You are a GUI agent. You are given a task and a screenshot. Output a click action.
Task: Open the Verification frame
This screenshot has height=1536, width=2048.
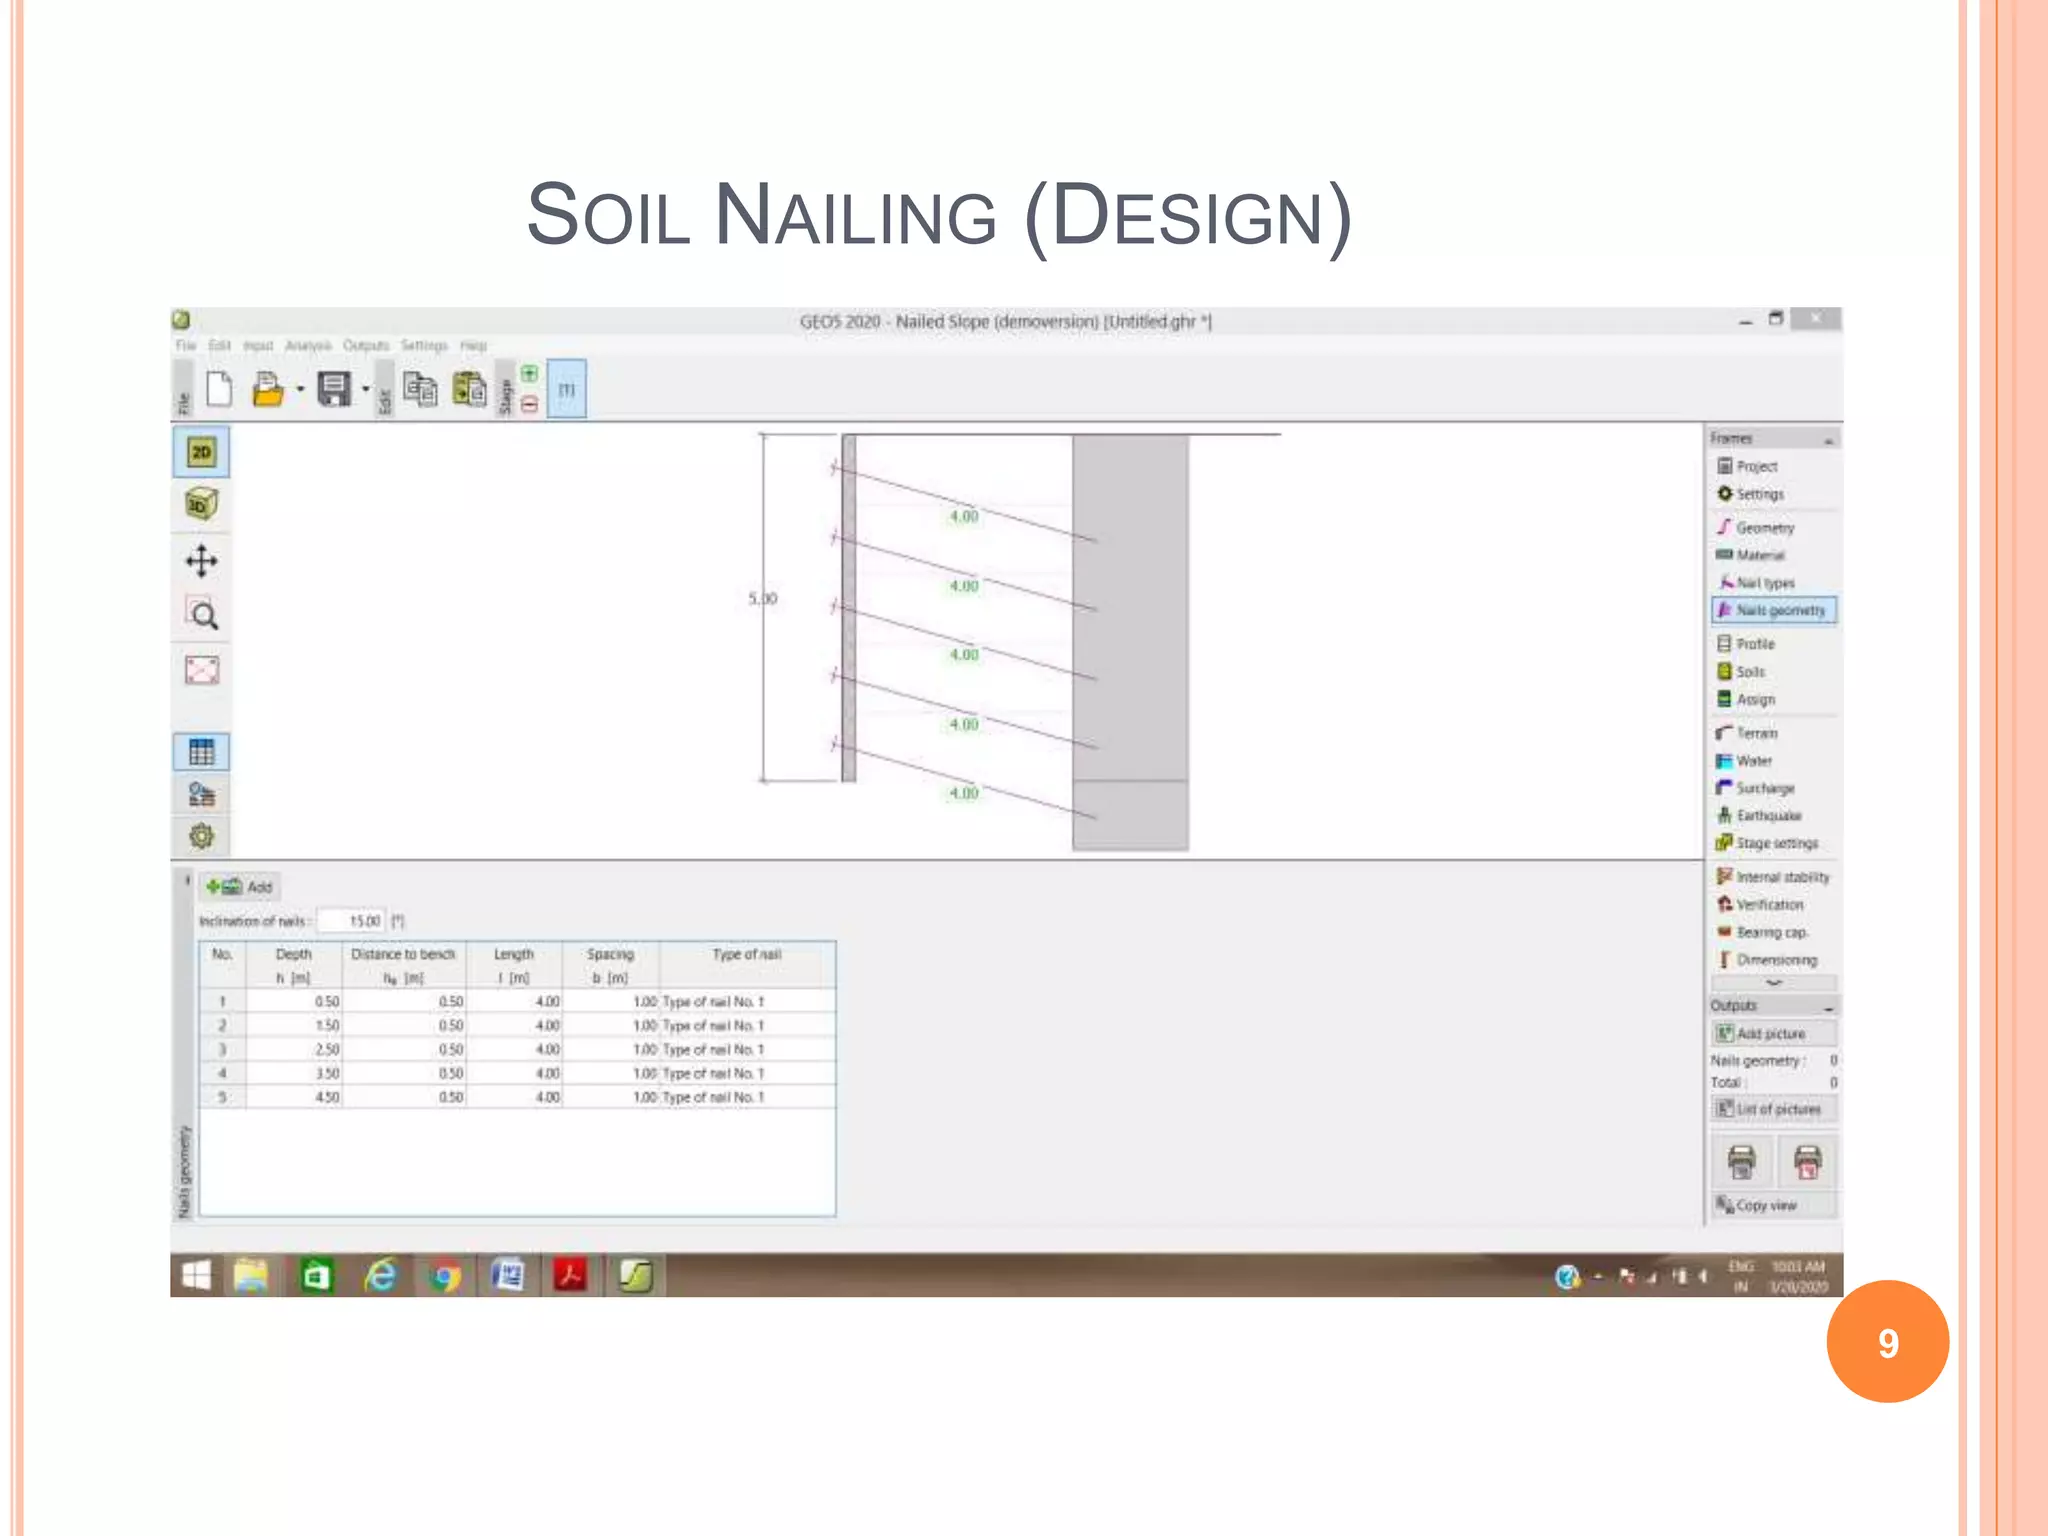(x=1774, y=904)
